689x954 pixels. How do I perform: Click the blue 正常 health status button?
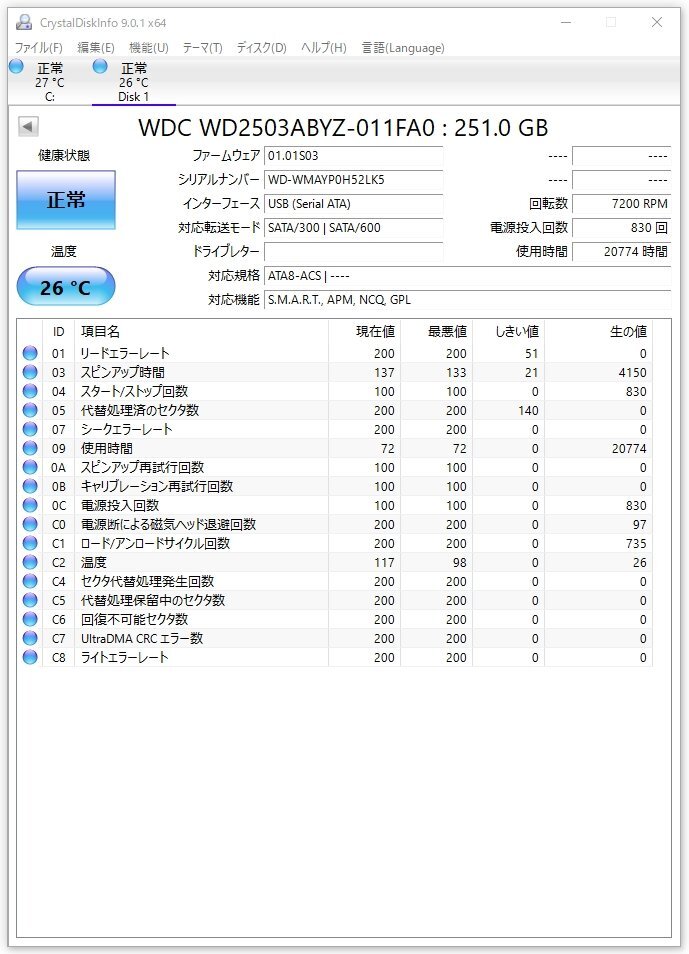(x=66, y=200)
